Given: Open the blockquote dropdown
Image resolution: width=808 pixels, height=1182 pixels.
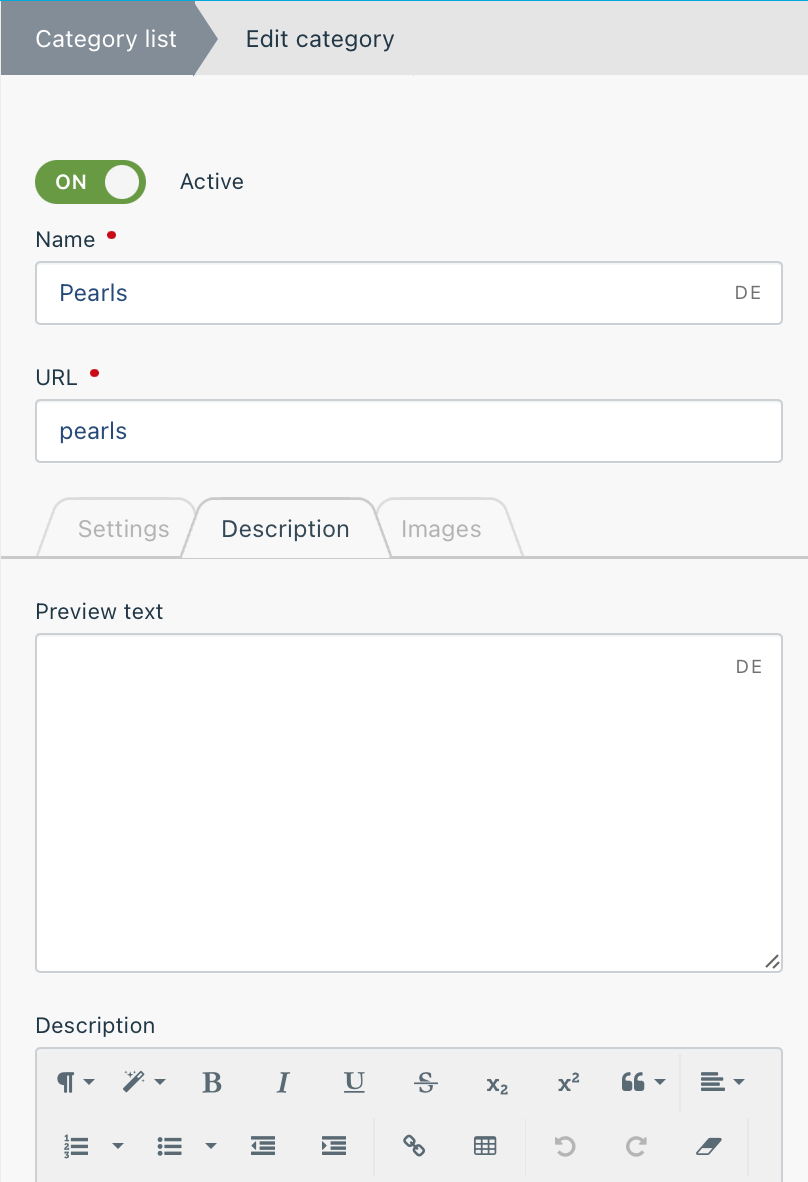Looking at the screenshot, I should point(643,1082).
